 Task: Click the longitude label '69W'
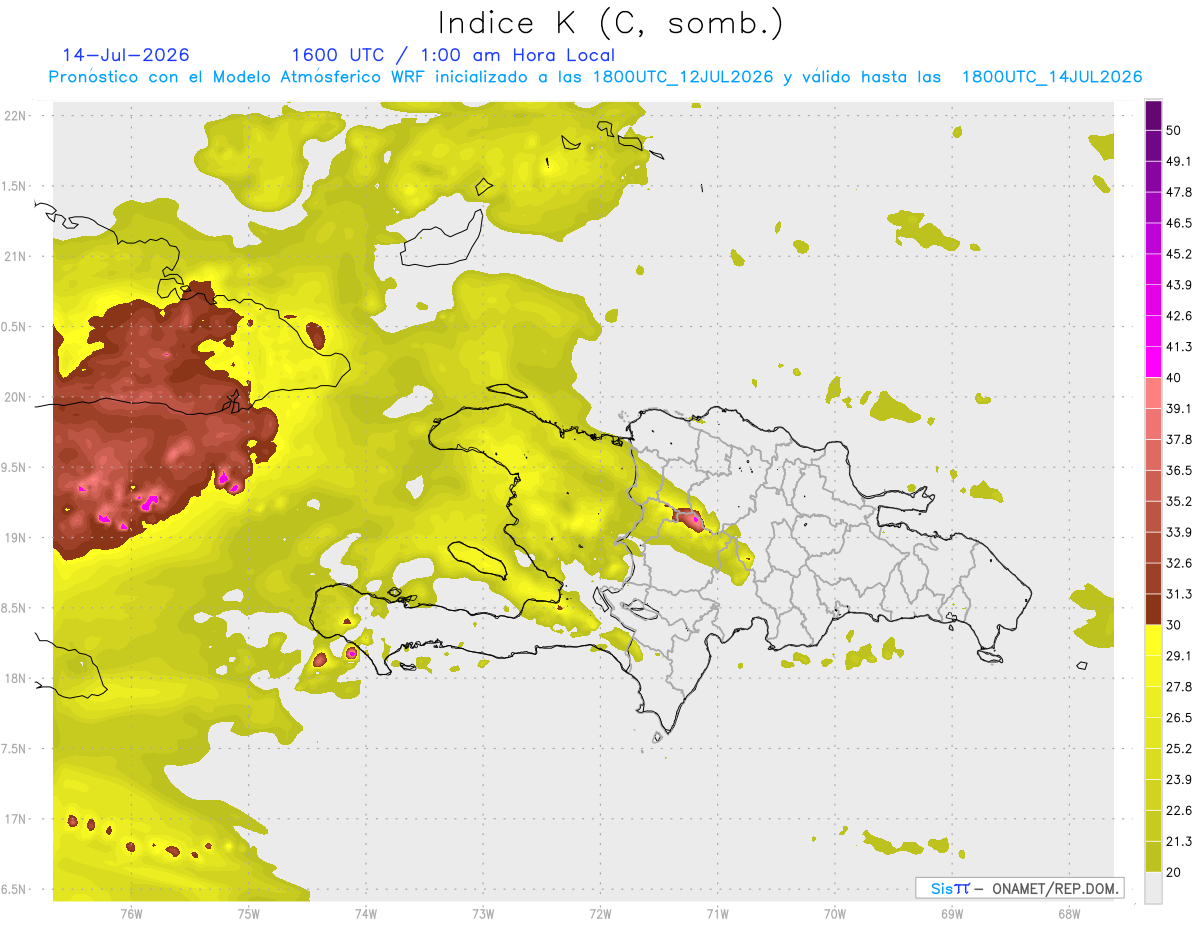[x=952, y=914]
